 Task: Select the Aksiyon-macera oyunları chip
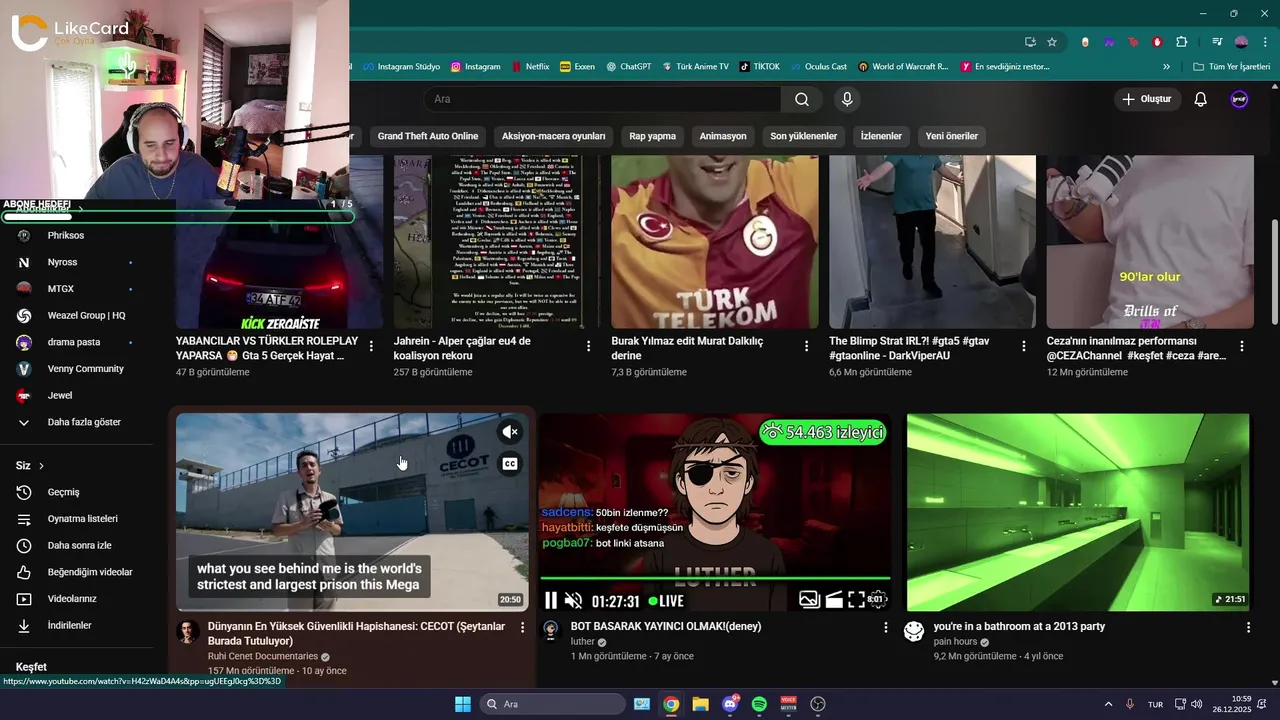click(553, 136)
